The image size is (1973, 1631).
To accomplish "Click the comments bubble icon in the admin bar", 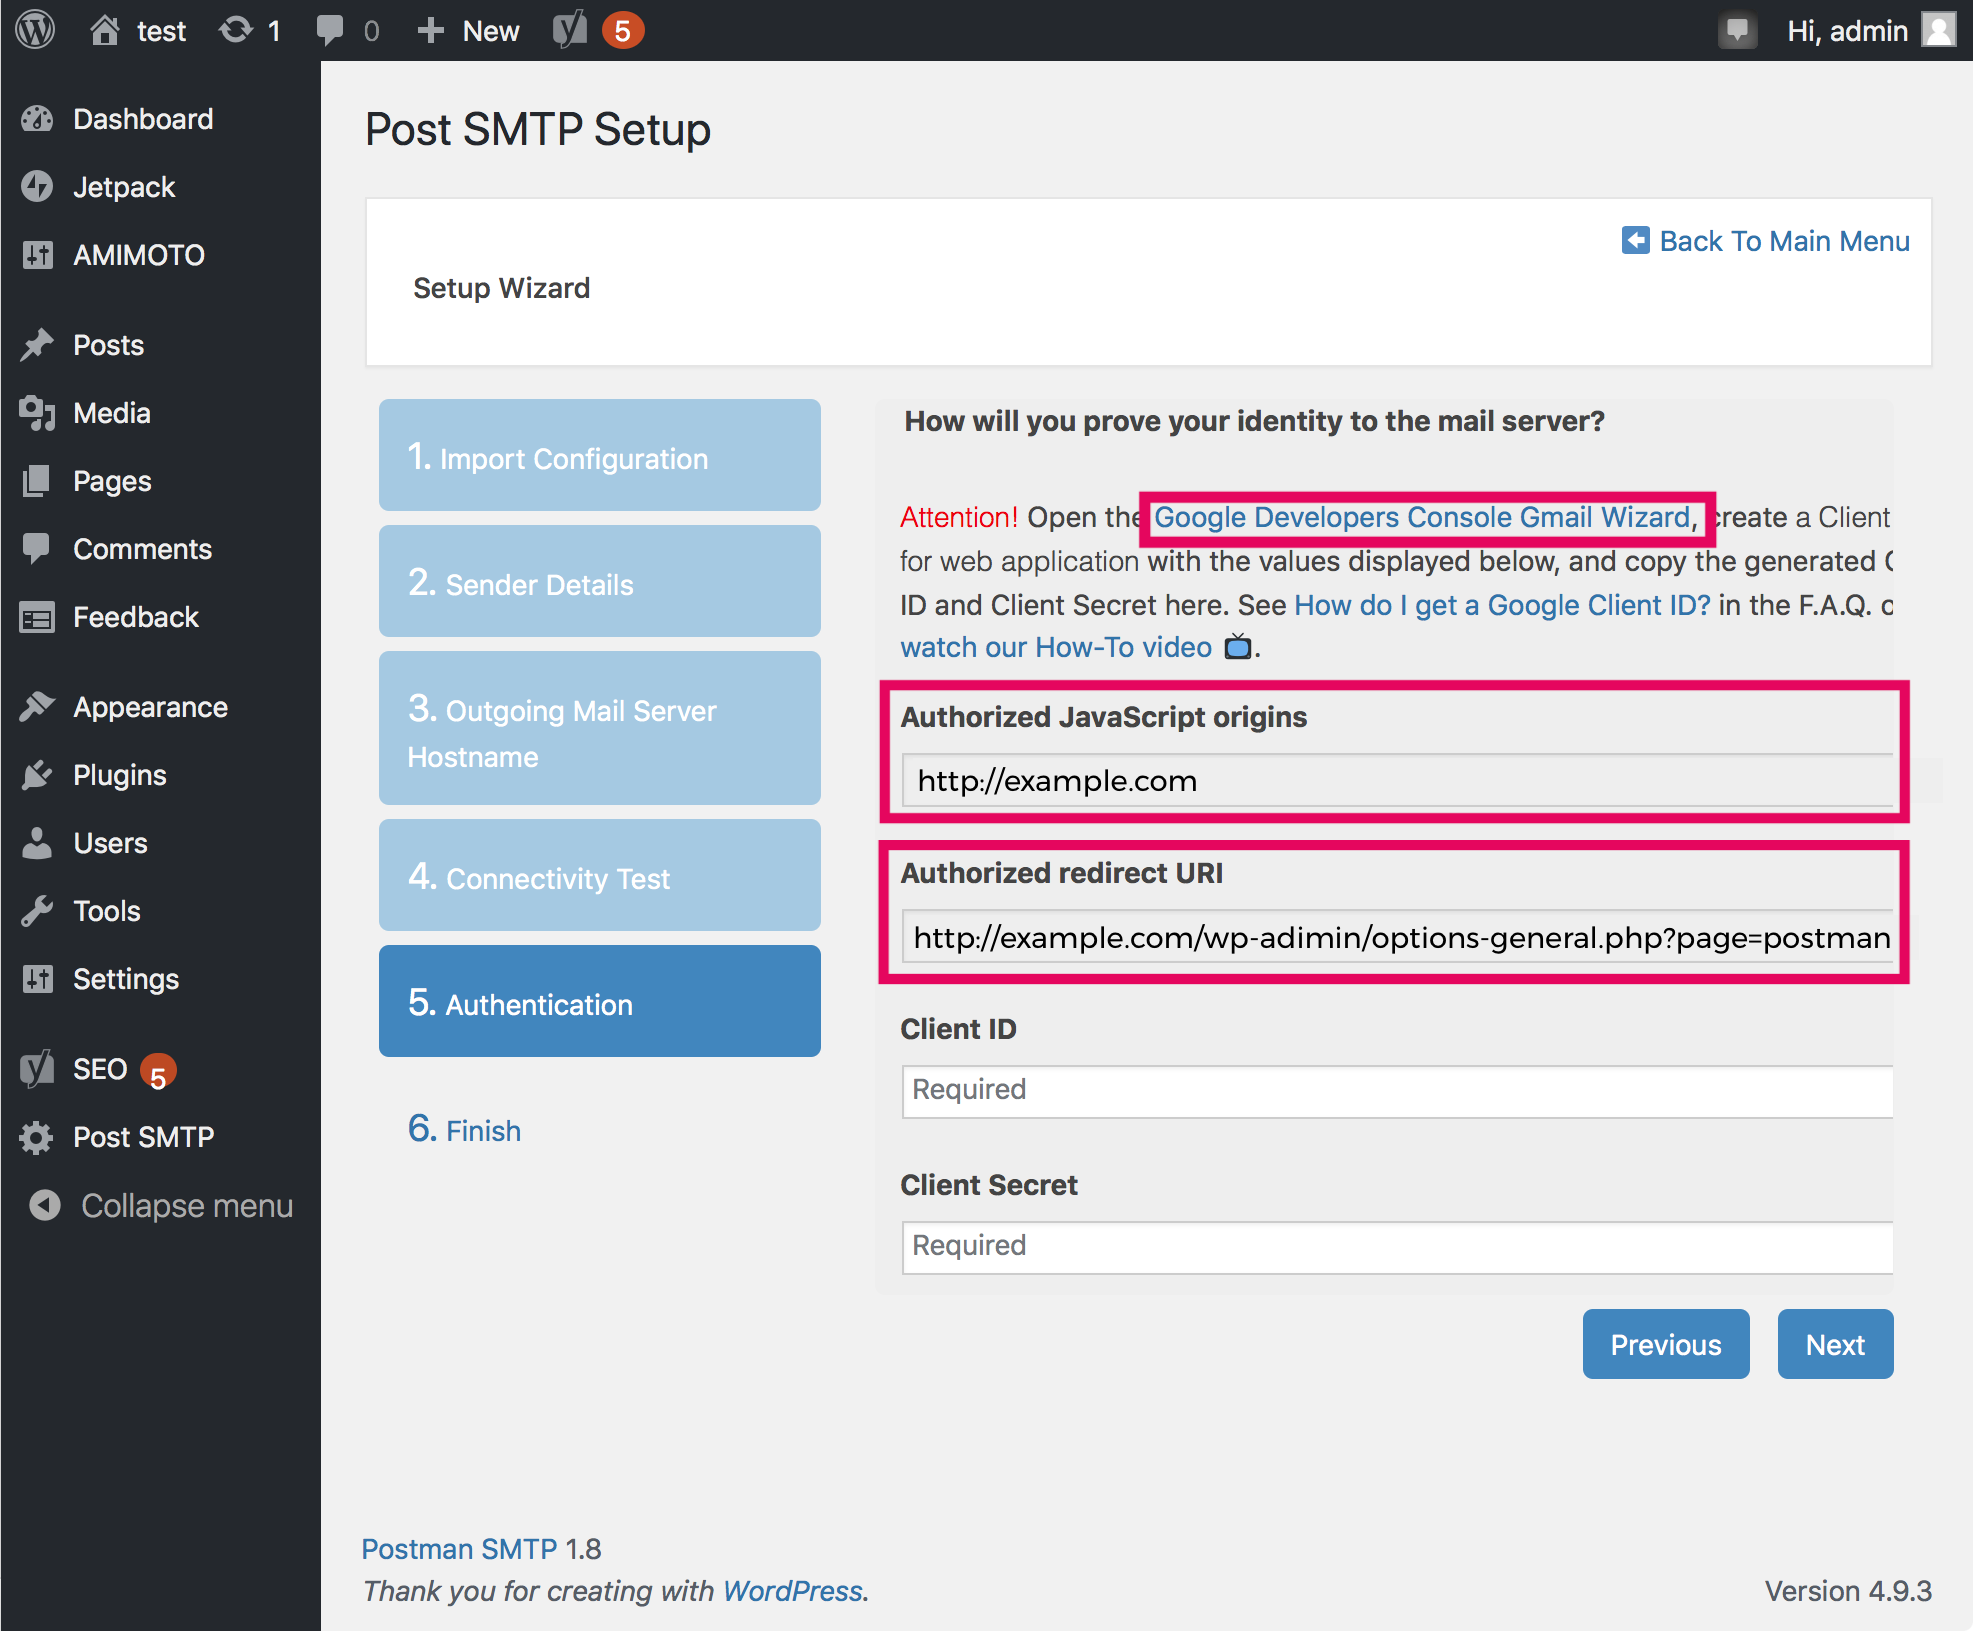I will 330,29.
